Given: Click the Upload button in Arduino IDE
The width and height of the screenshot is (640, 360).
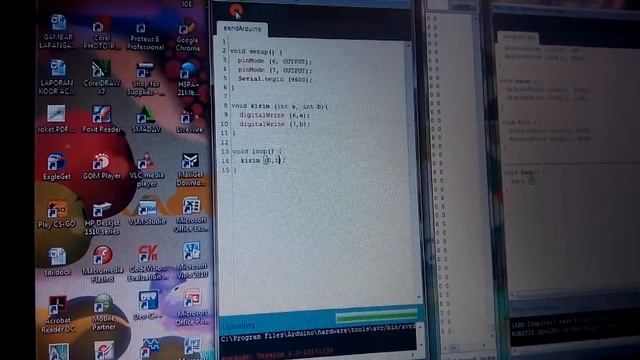Looking at the screenshot, I should [236, 11].
